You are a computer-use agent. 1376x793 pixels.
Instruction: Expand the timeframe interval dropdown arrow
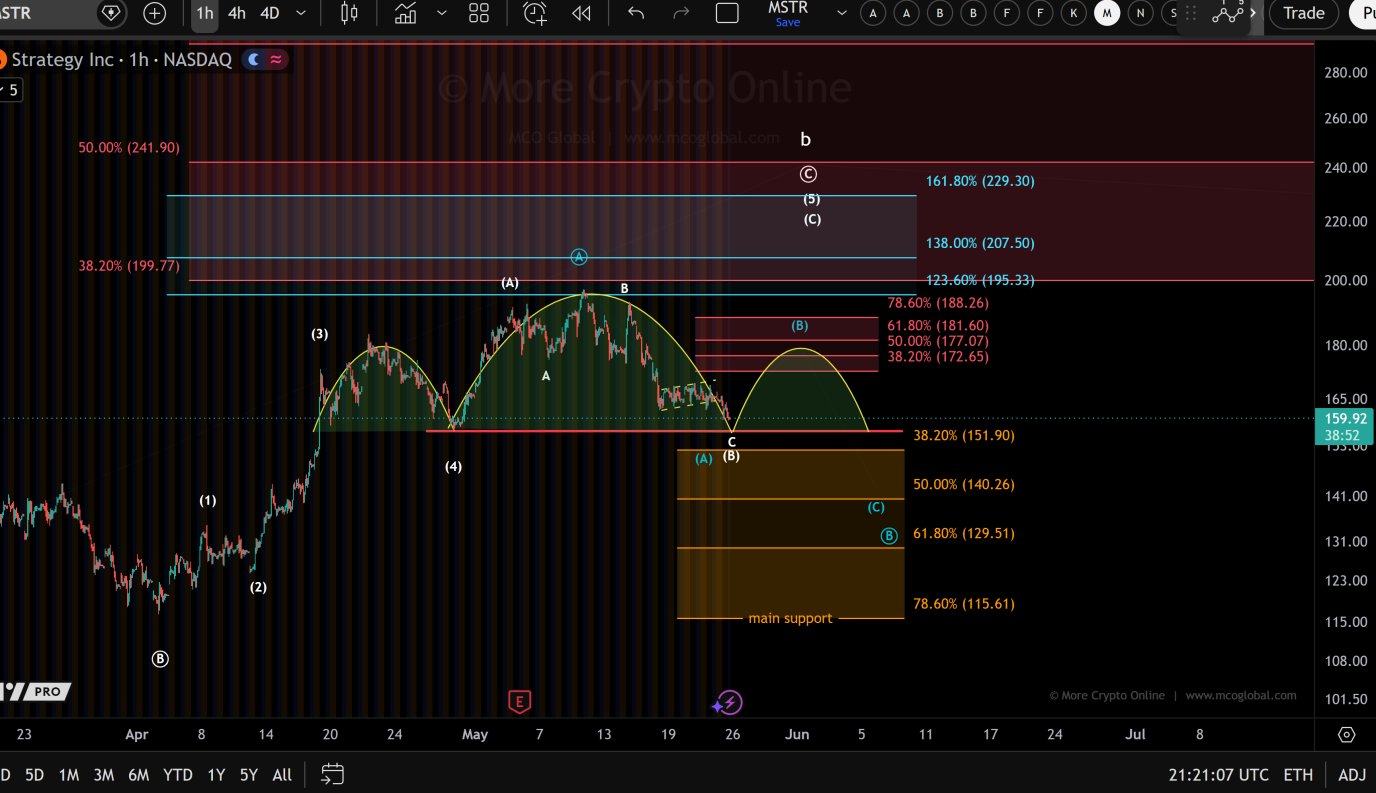tap(303, 13)
